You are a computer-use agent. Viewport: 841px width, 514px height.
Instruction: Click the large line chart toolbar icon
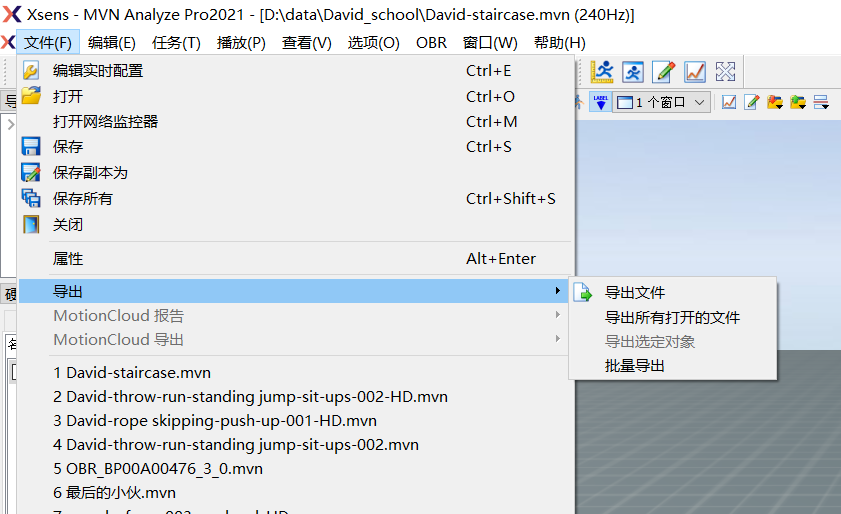pos(695,71)
